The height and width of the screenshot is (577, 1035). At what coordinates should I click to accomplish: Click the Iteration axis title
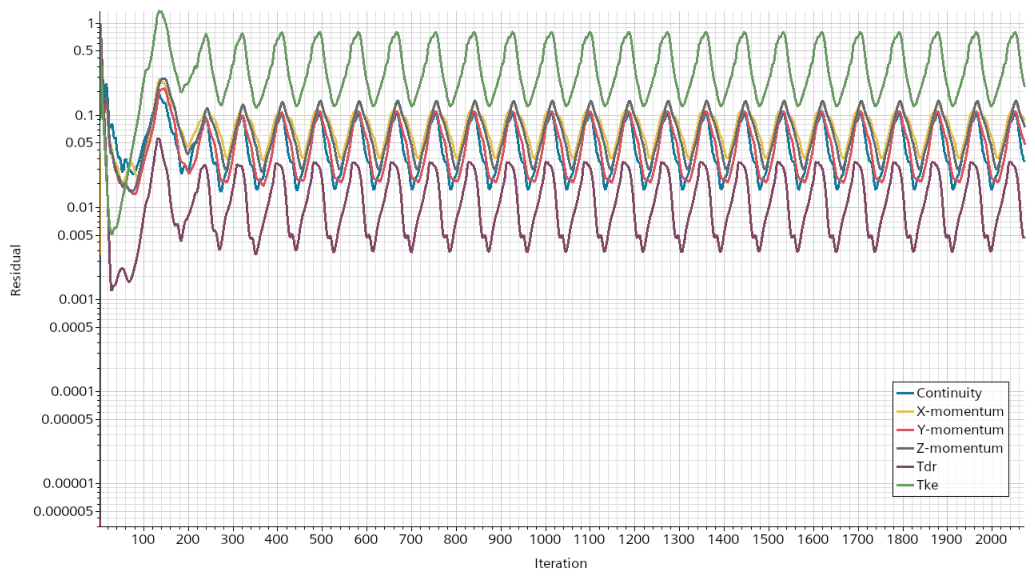pos(561,563)
